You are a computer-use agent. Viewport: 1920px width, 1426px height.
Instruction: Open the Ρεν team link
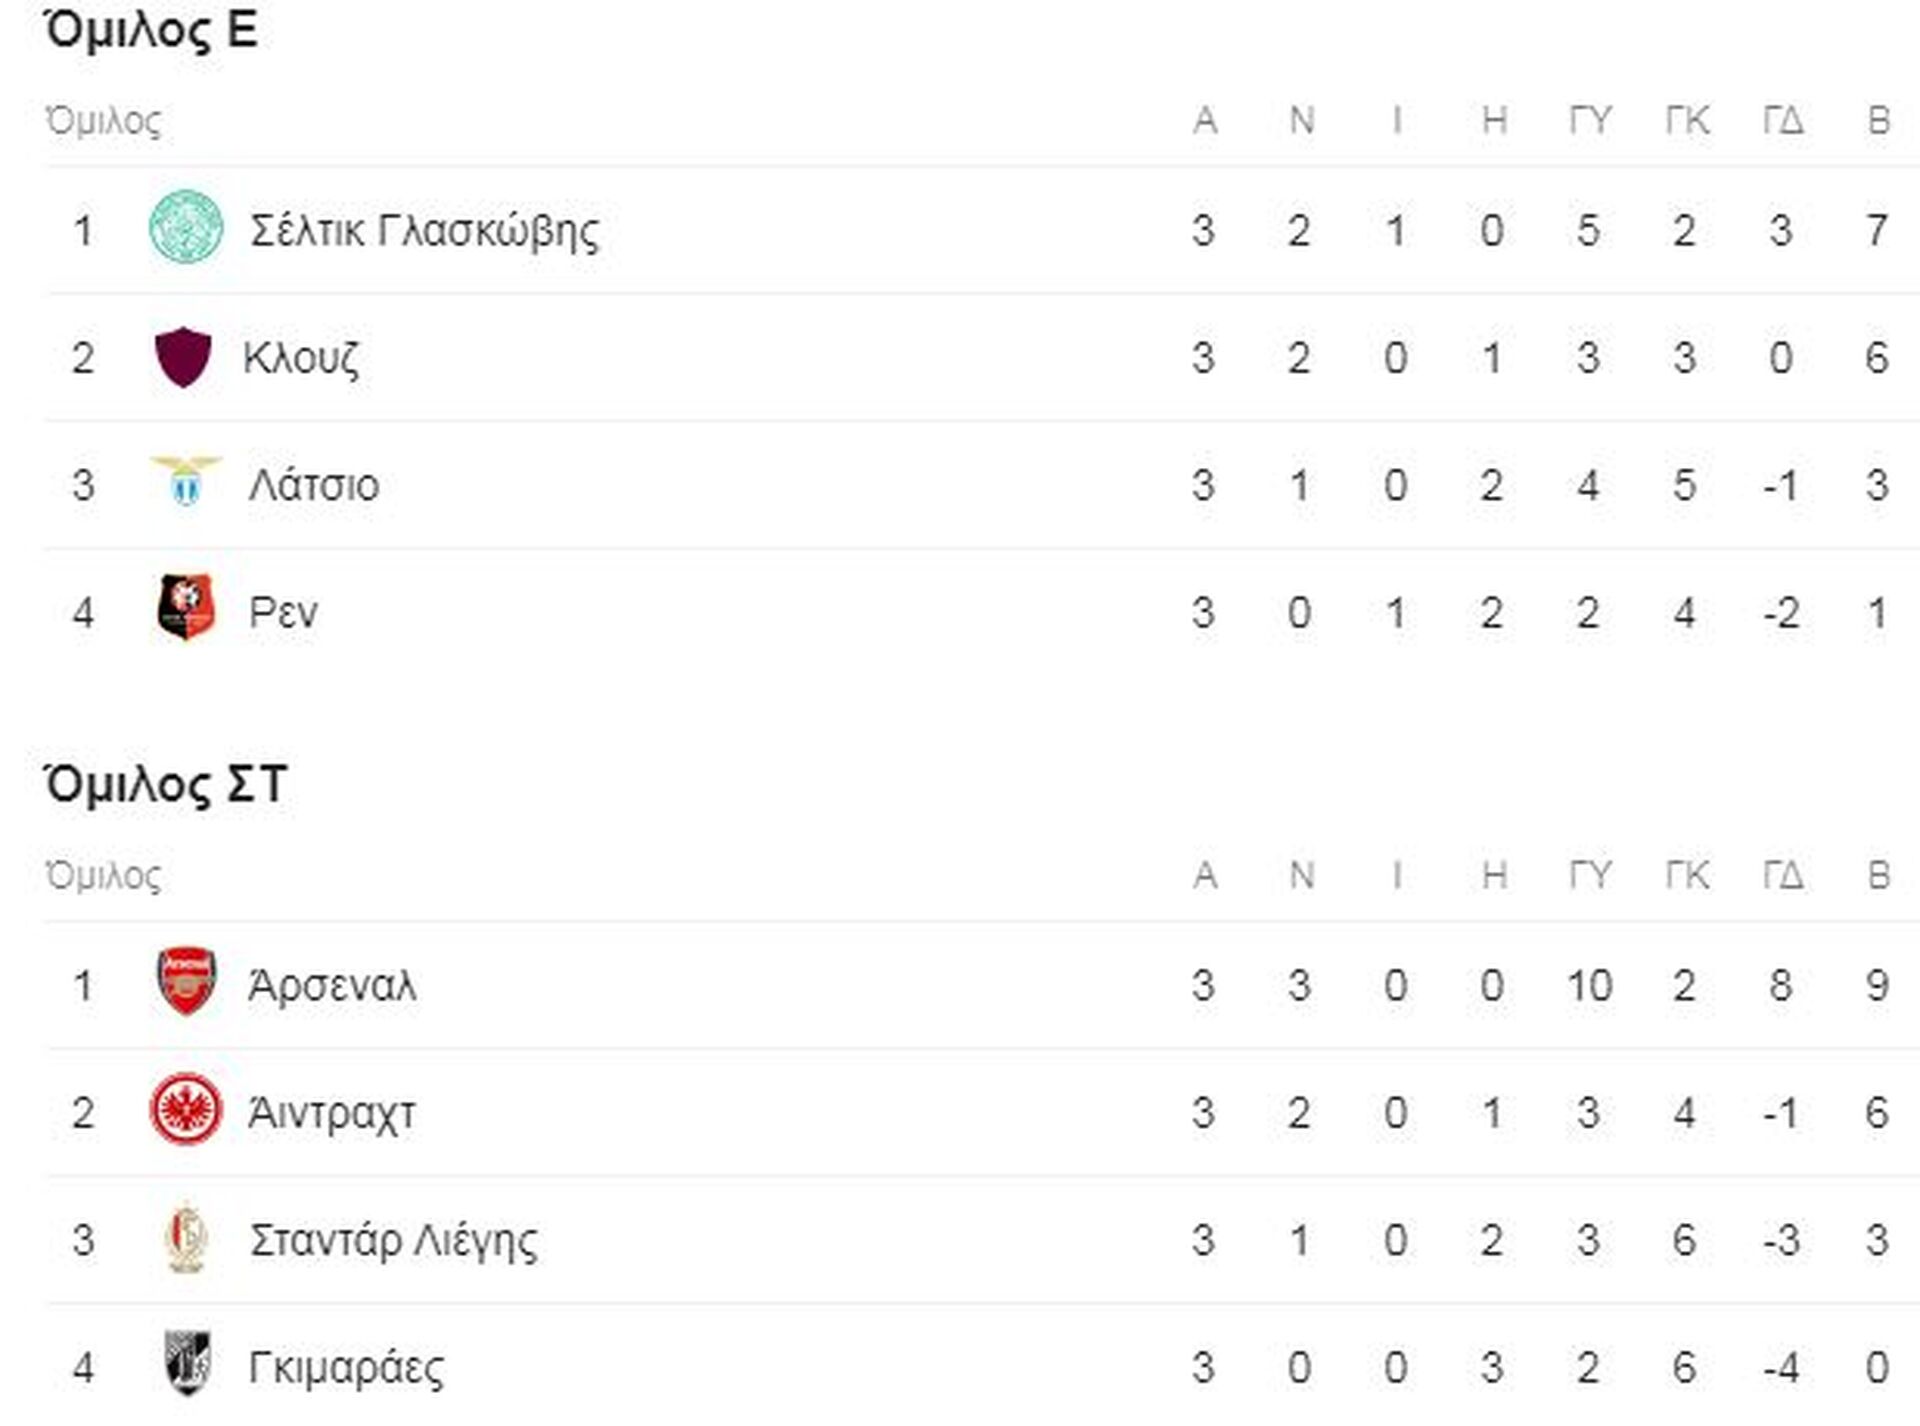click(283, 613)
